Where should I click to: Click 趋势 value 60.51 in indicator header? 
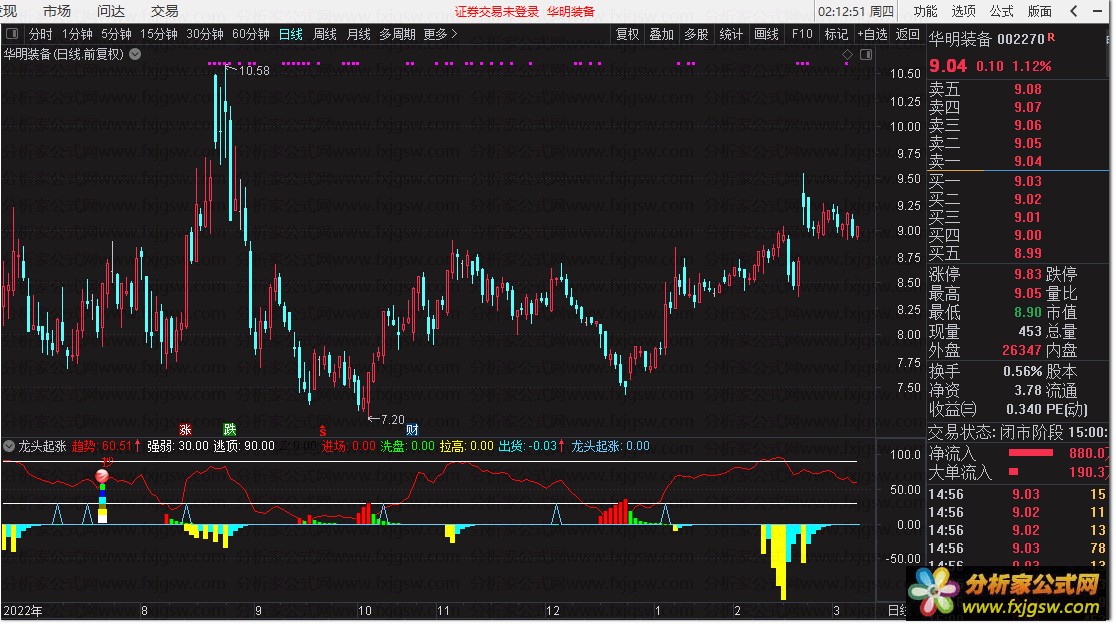[117, 446]
